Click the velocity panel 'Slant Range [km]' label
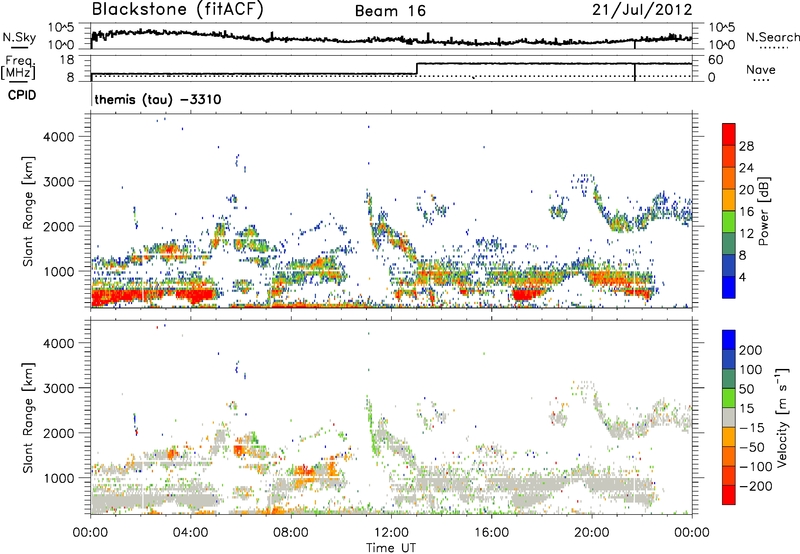This screenshot has width=800, height=554. (28, 417)
